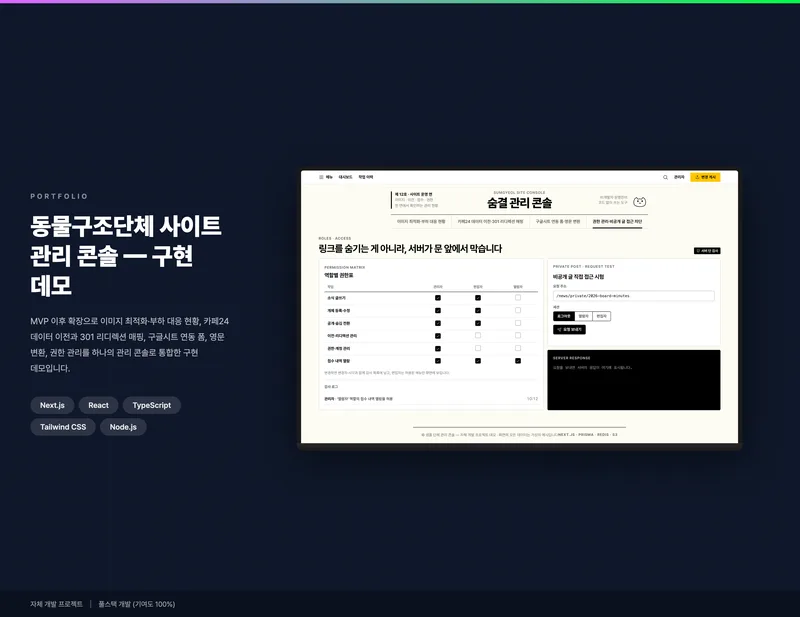Image resolution: width=800 pixels, height=617 pixels.
Task: Uncheck 편집자 permission for 접수 내역 열람
Action: [478, 361]
